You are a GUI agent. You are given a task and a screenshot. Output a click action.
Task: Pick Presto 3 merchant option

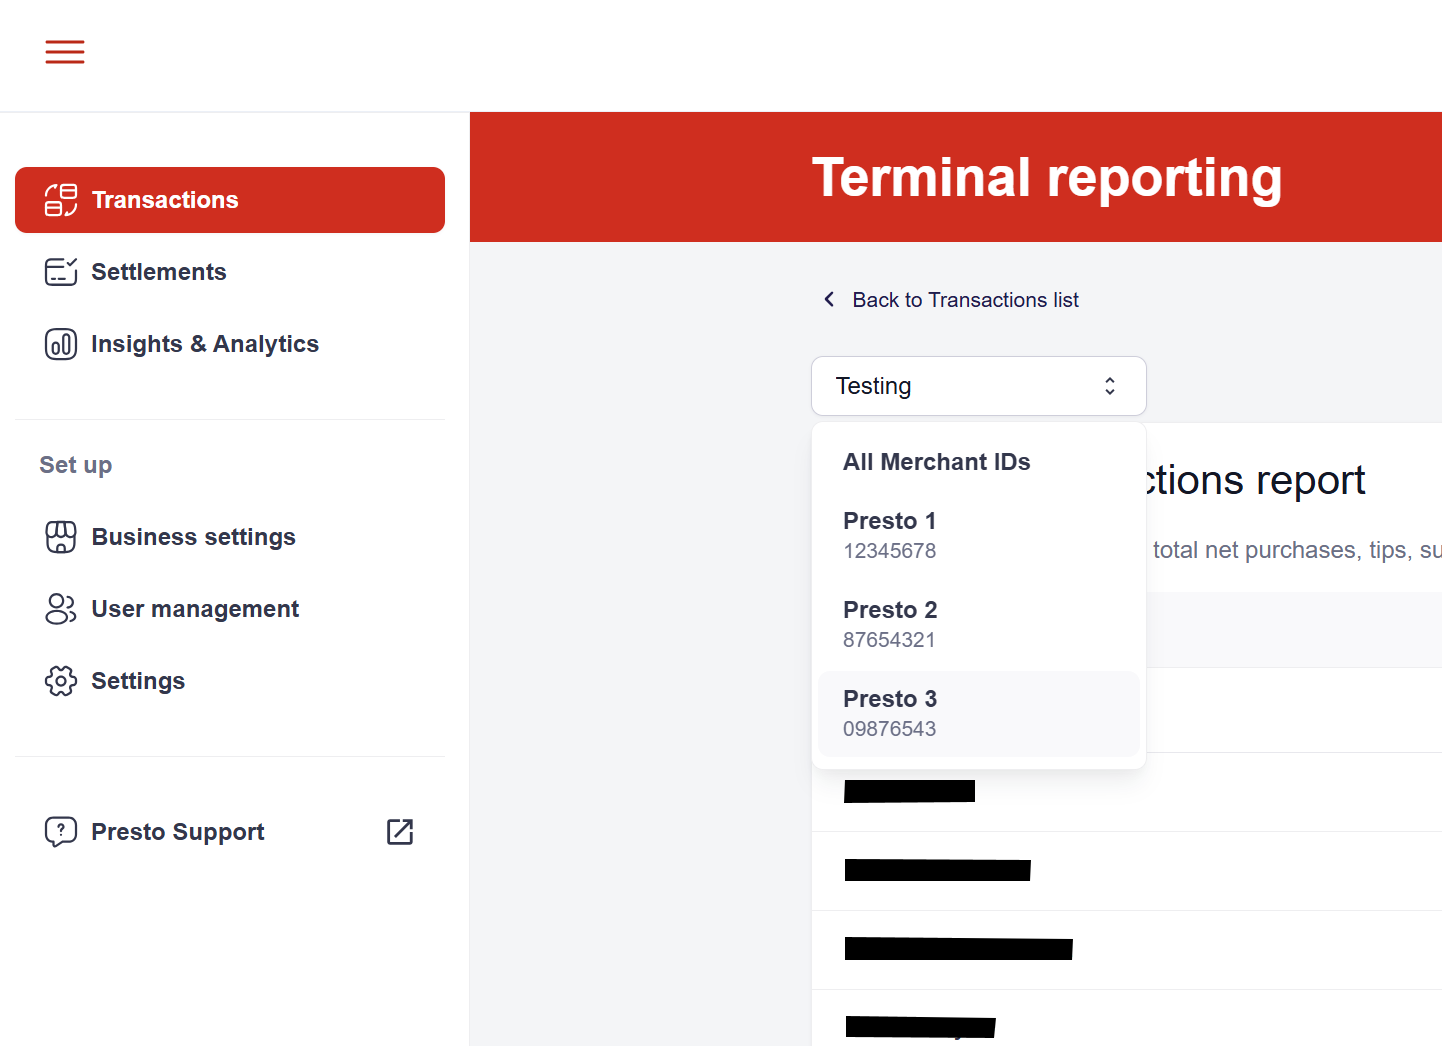point(979,714)
